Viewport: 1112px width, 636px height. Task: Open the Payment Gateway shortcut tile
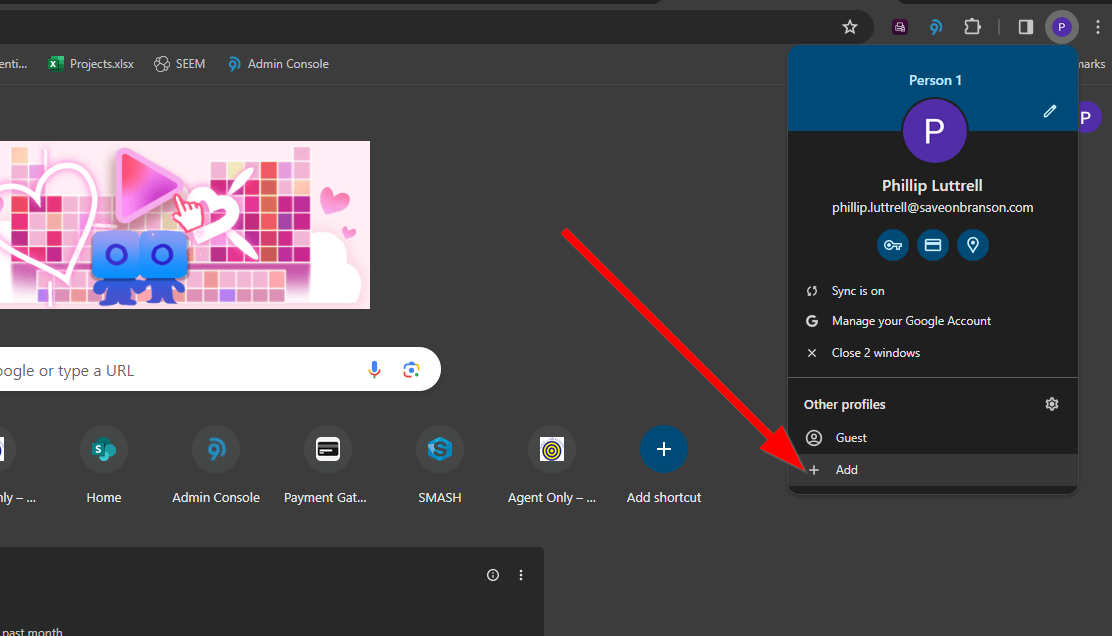[327, 450]
